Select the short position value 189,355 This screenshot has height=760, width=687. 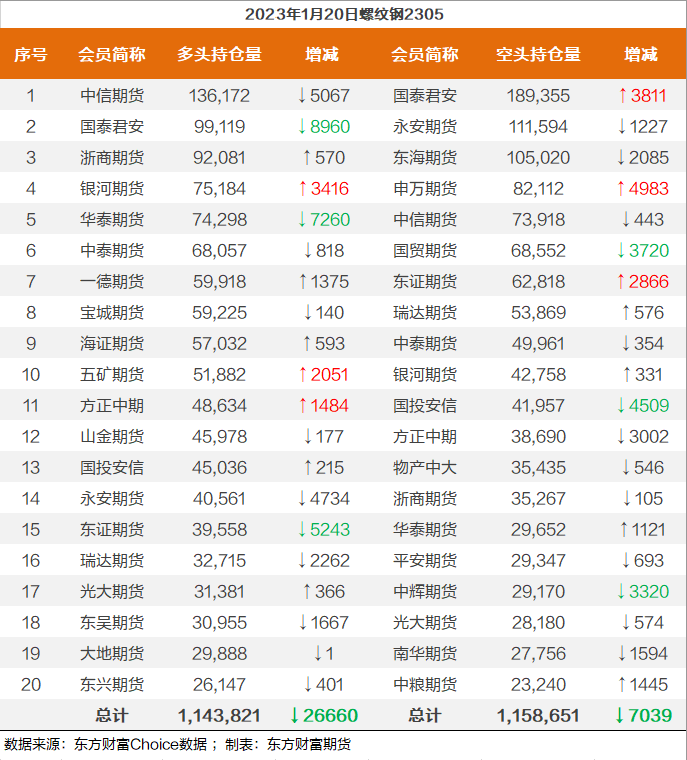tap(538, 96)
